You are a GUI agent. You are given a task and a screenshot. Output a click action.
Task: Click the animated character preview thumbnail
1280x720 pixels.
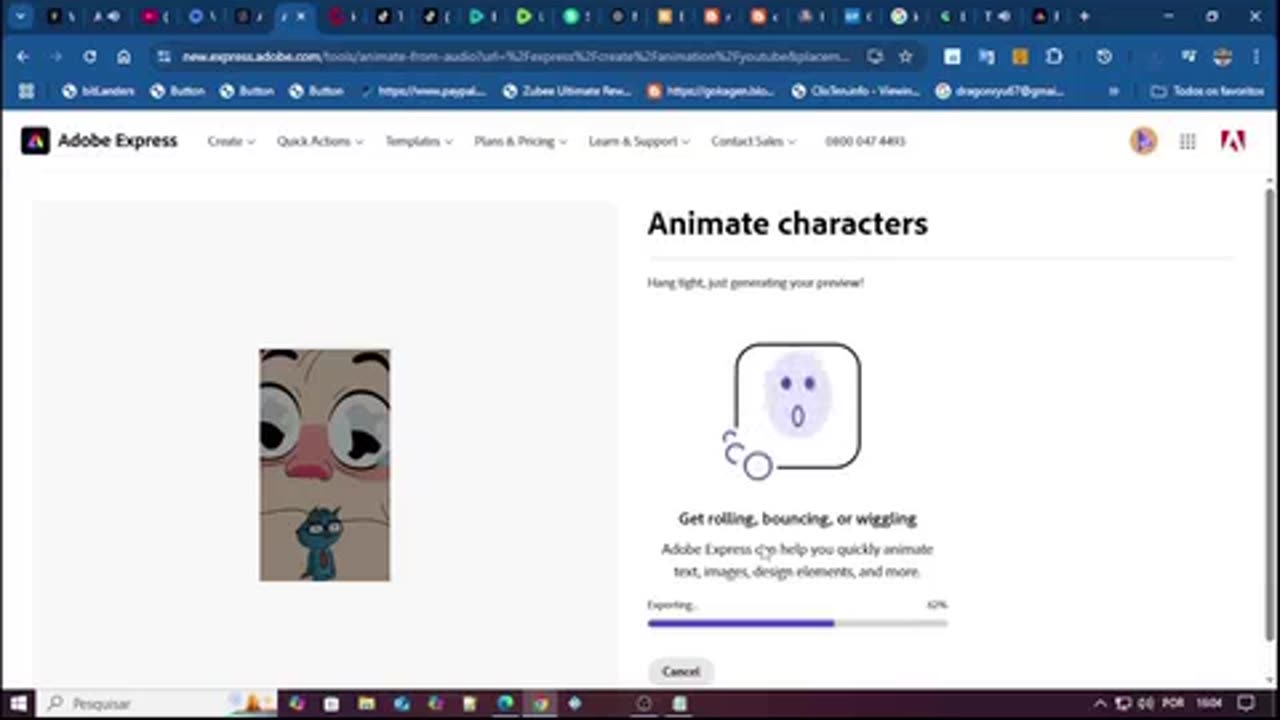tap(325, 465)
